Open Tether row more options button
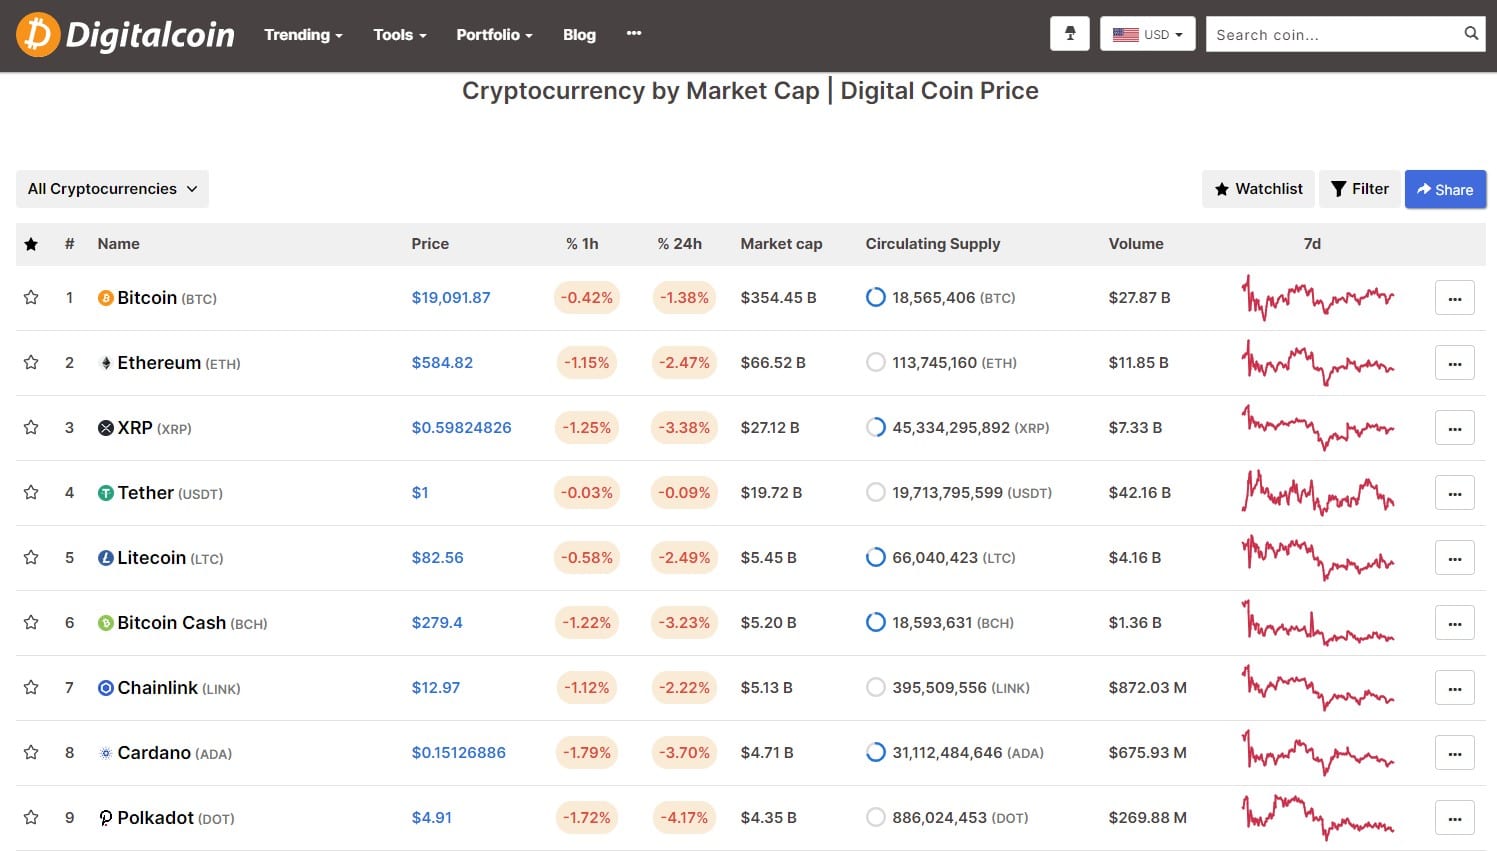Screen dimensions: 1497x852 coord(1455,493)
